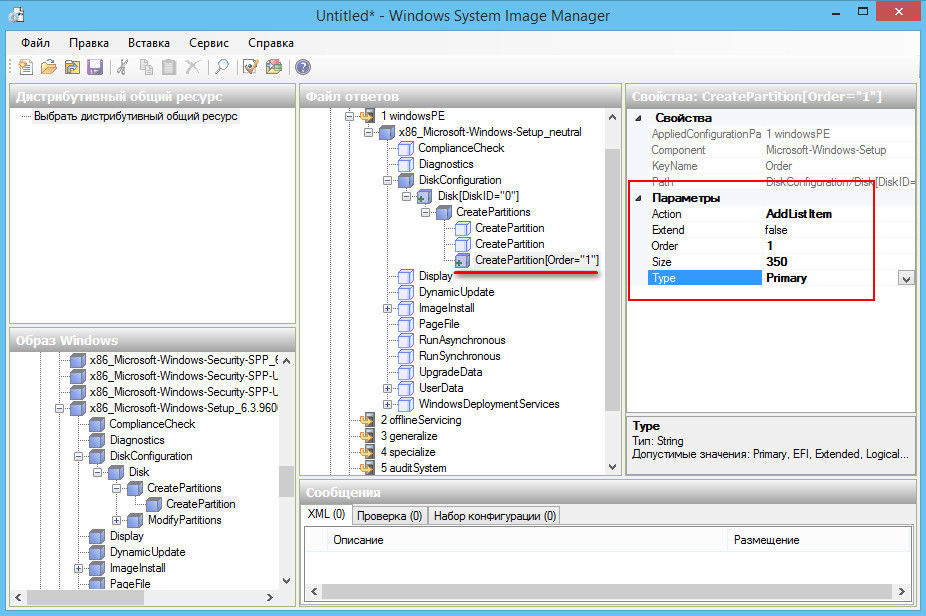Open the Справка menu
Screen dimensions: 926x616
[x=270, y=43]
